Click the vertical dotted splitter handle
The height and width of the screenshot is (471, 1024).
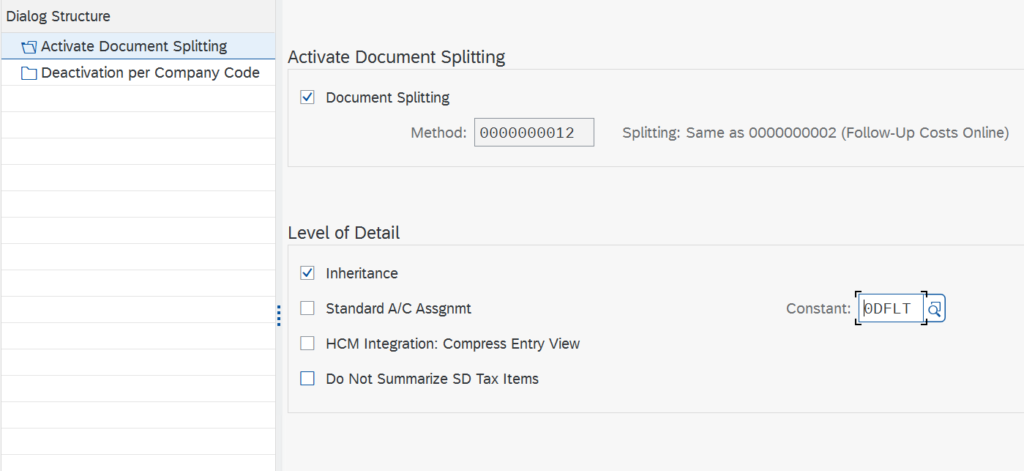(x=279, y=315)
